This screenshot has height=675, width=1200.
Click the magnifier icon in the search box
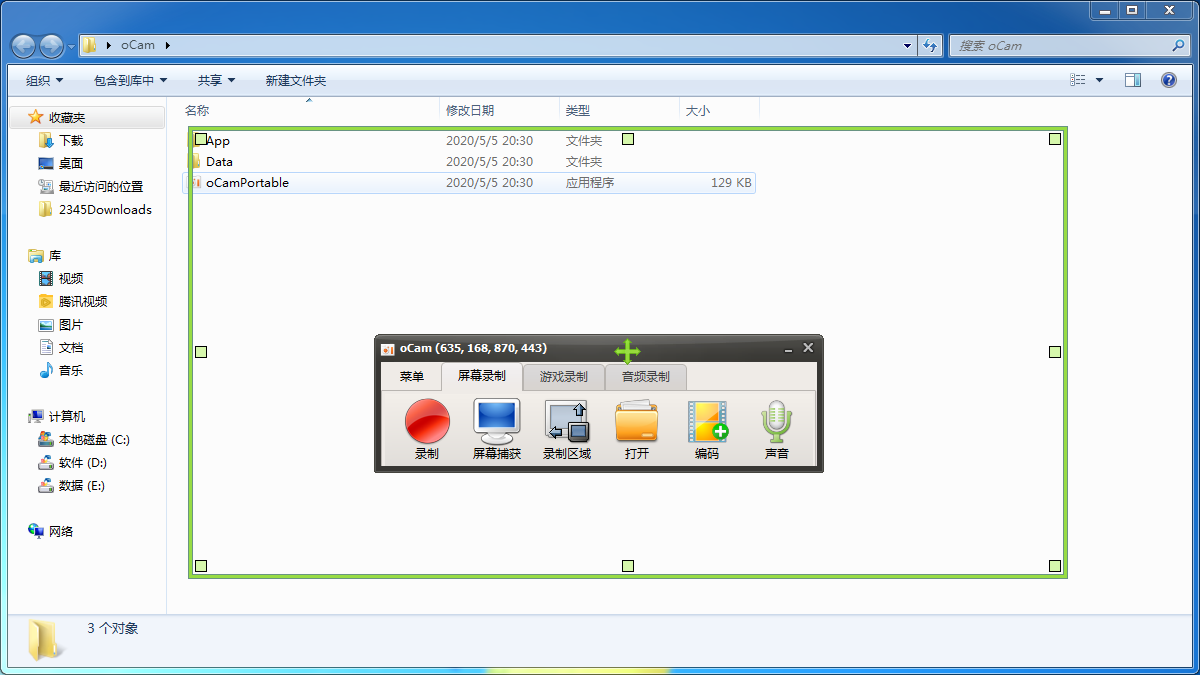[x=1178, y=45]
